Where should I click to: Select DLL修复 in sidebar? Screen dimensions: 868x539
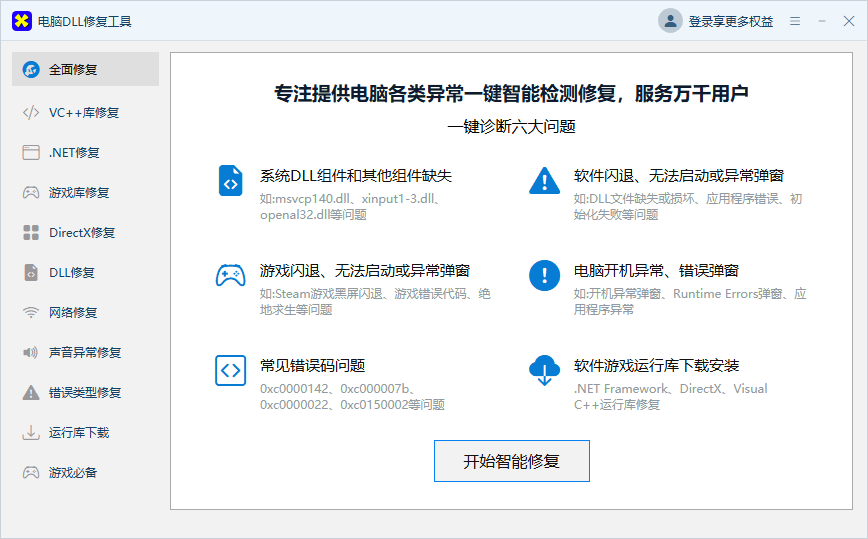pos(85,272)
